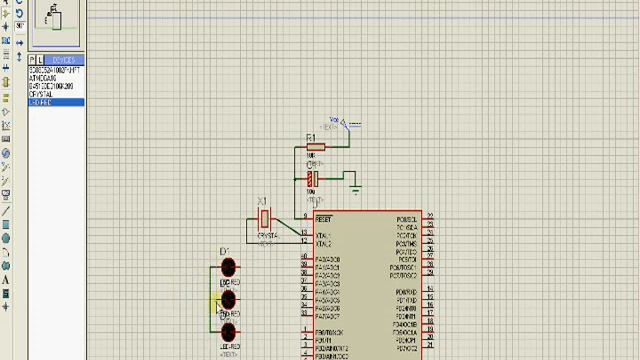Click X-mirror horizontal flip icon
This screenshot has width=640, height=360.
pyautogui.click(x=19, y=43)
